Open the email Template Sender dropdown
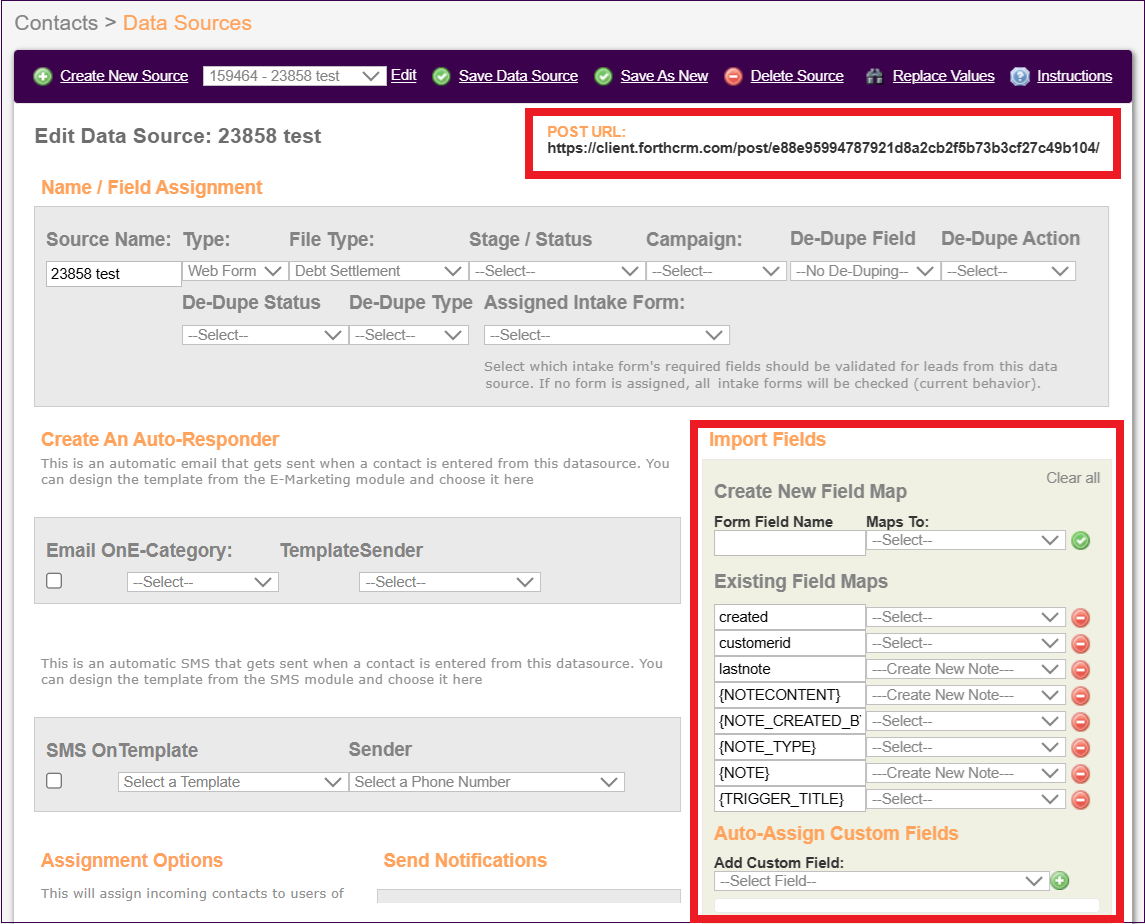This screenshot has width=1145, height=924. click(x=450, y=582)
